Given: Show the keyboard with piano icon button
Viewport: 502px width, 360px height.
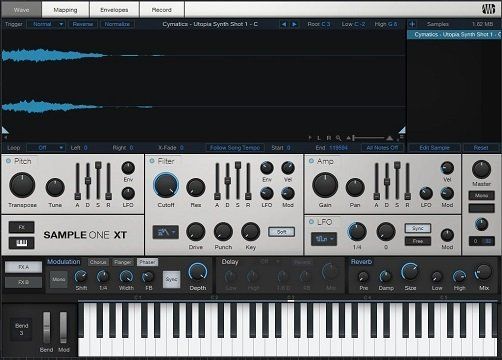Looking at the screenshot, I should click(21, 243).
